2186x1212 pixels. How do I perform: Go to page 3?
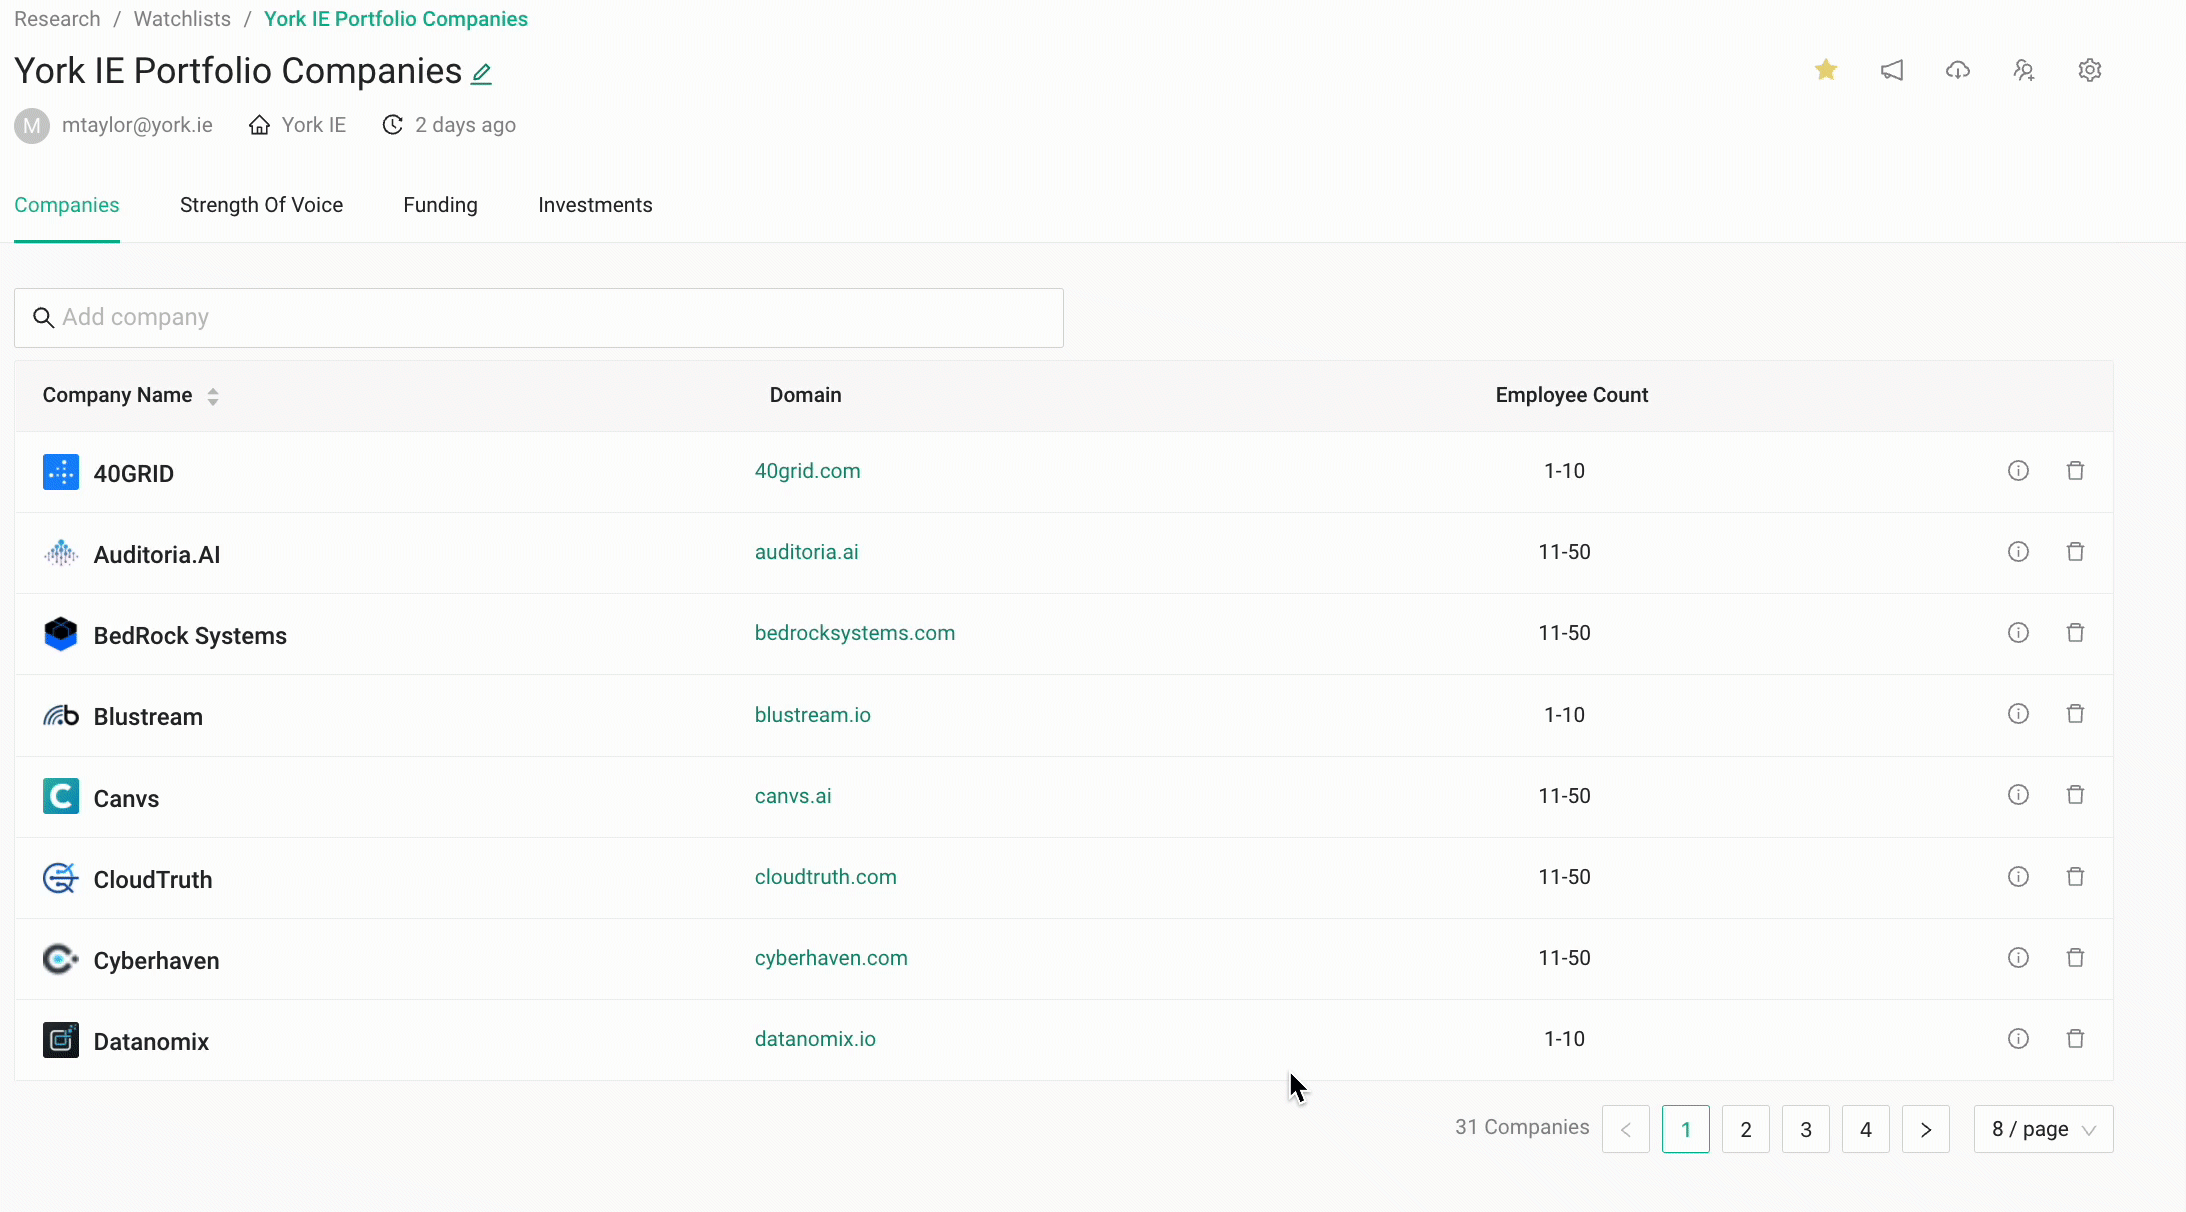point(1806,1129)
